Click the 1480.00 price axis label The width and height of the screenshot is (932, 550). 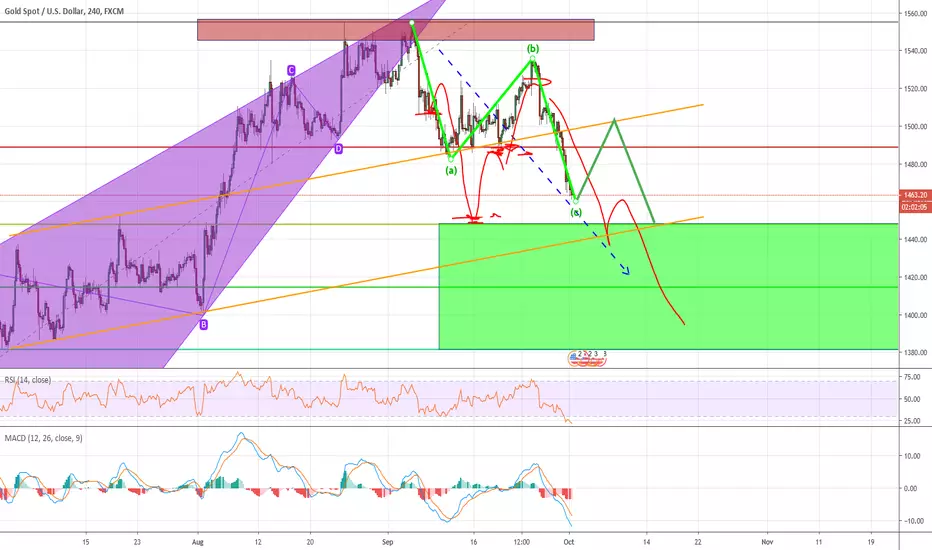[916, 164]
